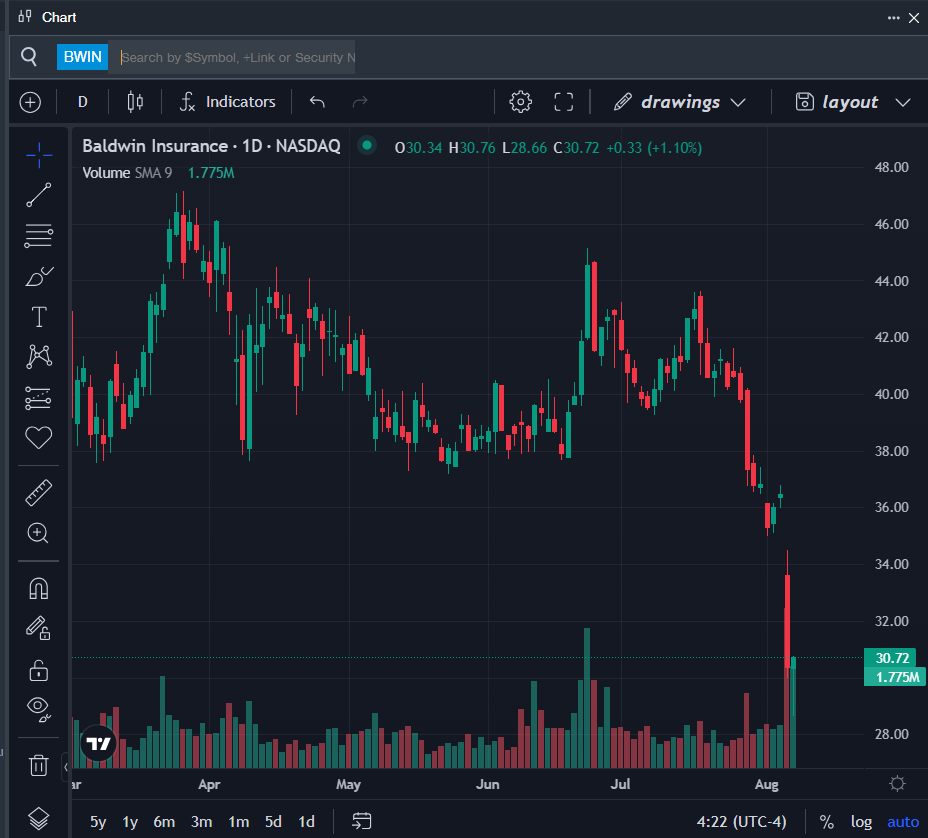928x838 pixels.
Task: Toggle log scale mode
Action: click(861, 821)
